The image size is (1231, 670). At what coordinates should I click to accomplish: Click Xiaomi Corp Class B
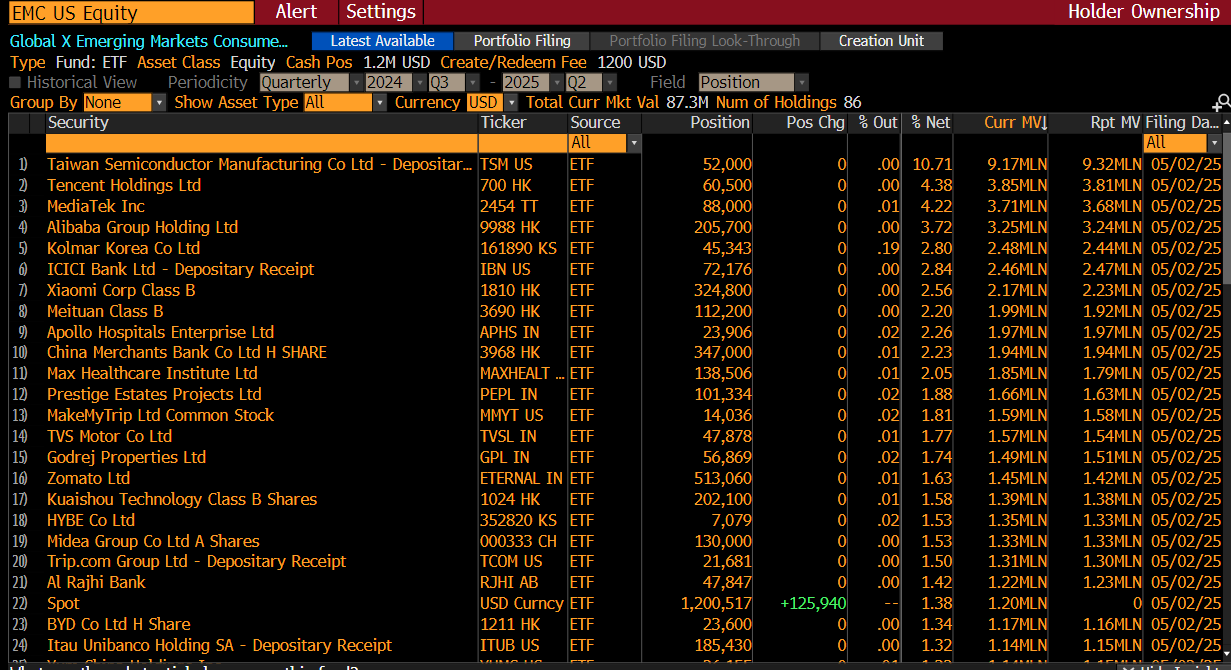[121, 290]
